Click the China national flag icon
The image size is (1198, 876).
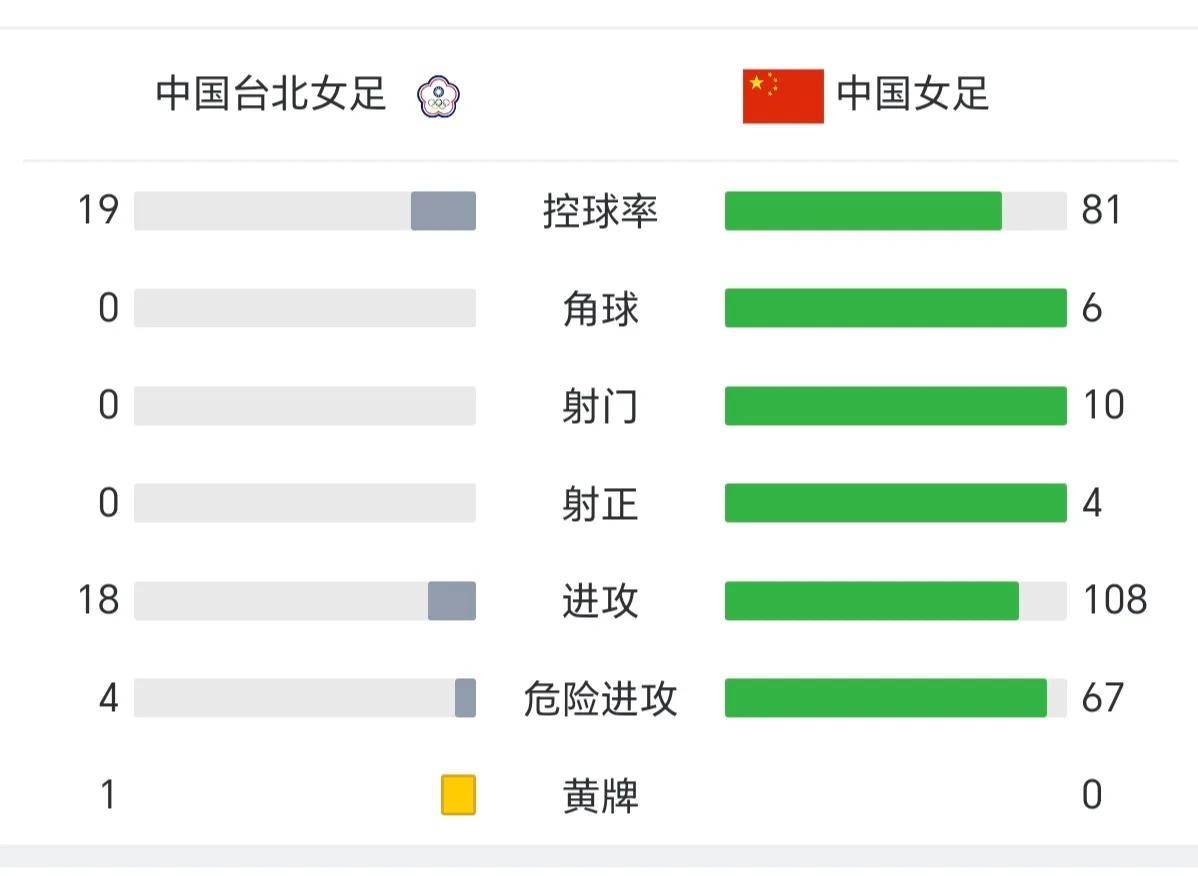(x=783, y=96)
